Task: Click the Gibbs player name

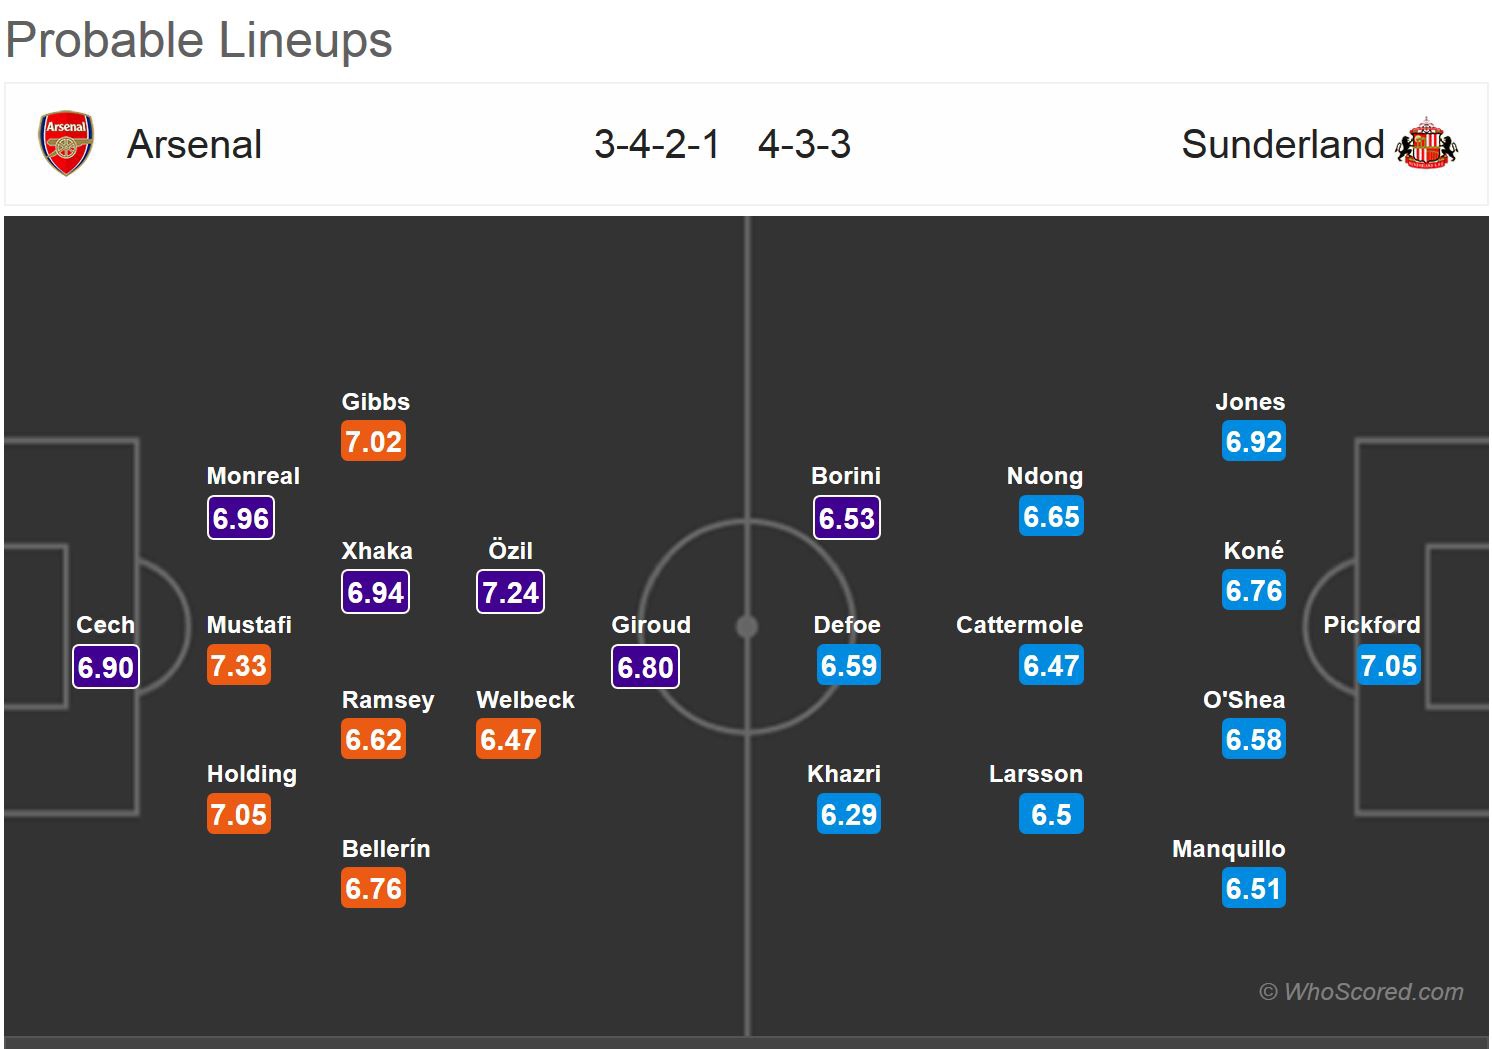Action: click(x=375, y=402)
